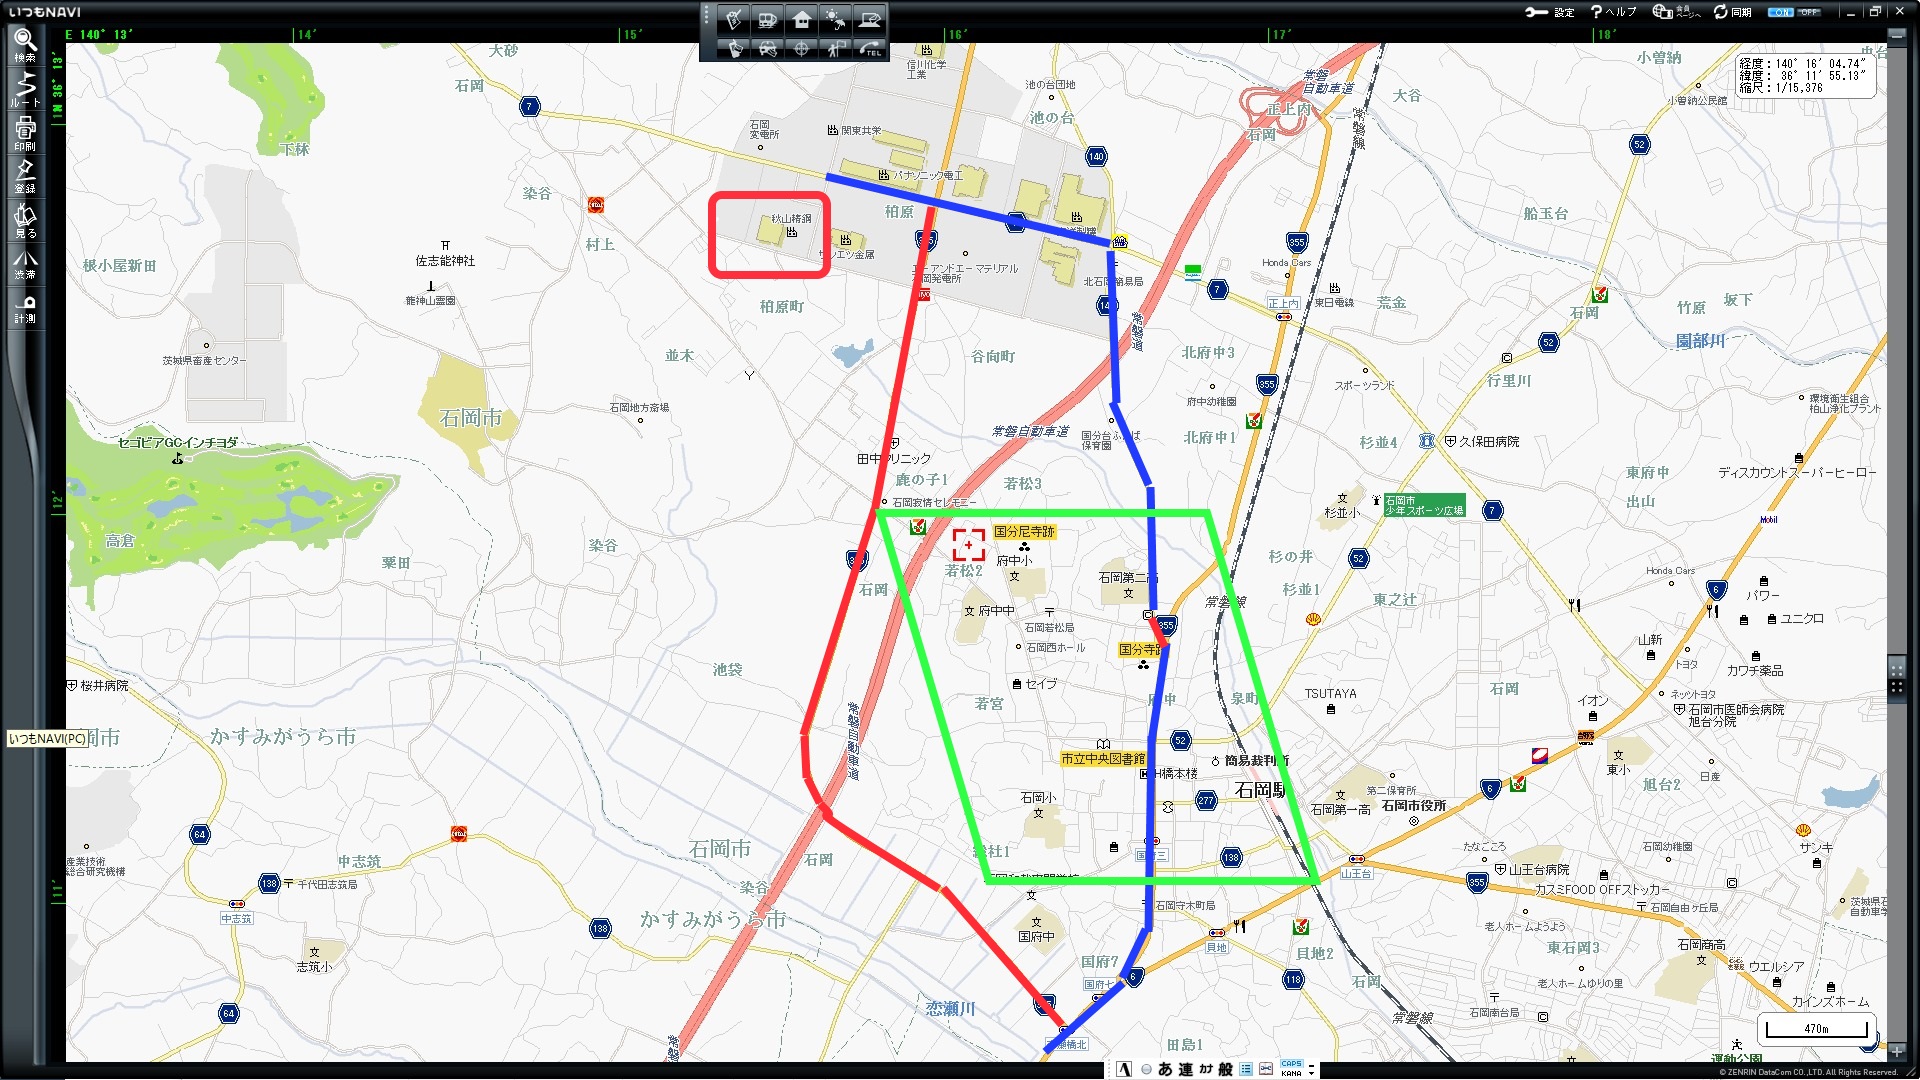Screen dimensions: 1920x1080
Task: Open the ルート (route) planner icon
Action: click(25, 90)
